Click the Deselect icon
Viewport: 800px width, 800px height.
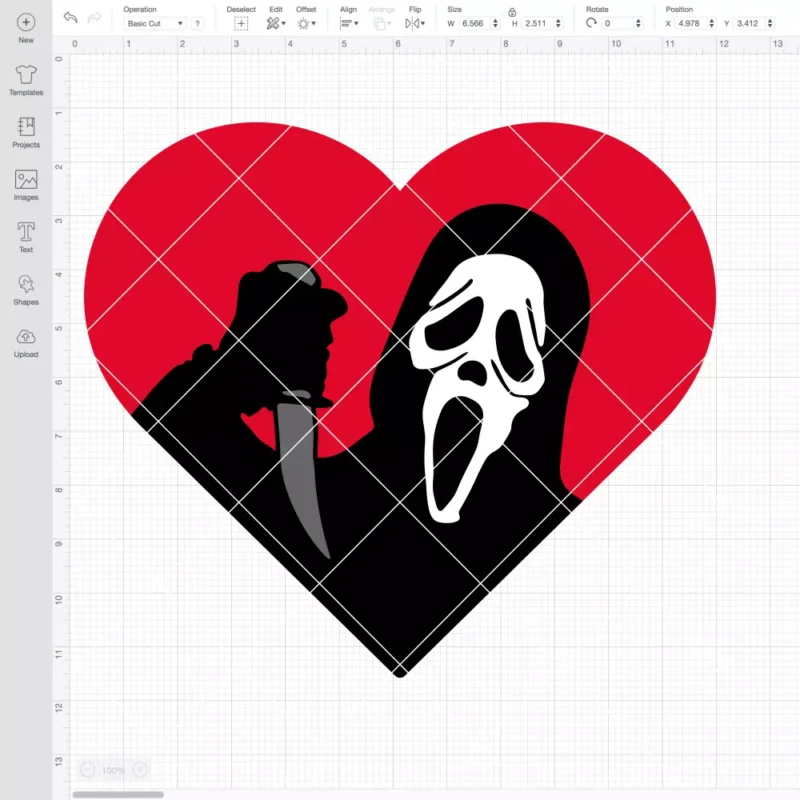[241, 23]
